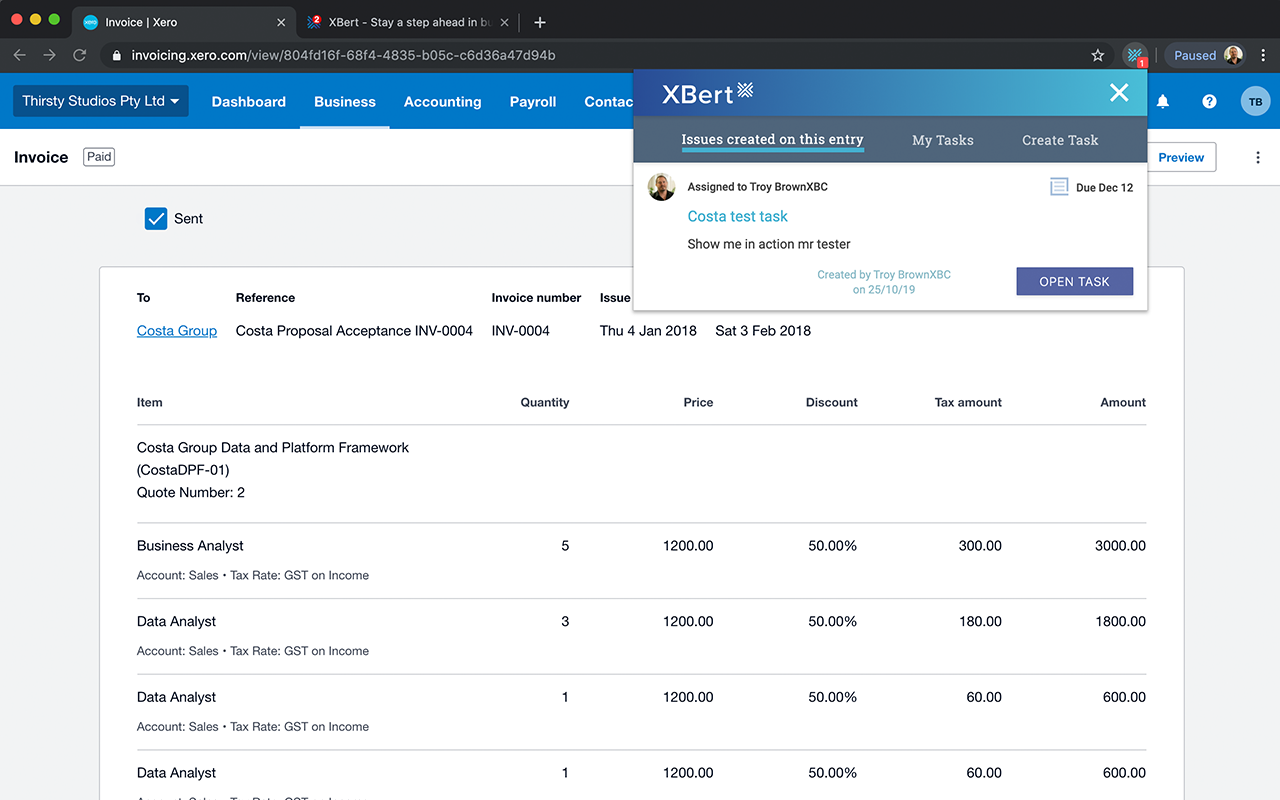The image size is (1280, 800).
Task: Open the Accounting menu
Action: (x=443, y=101)
